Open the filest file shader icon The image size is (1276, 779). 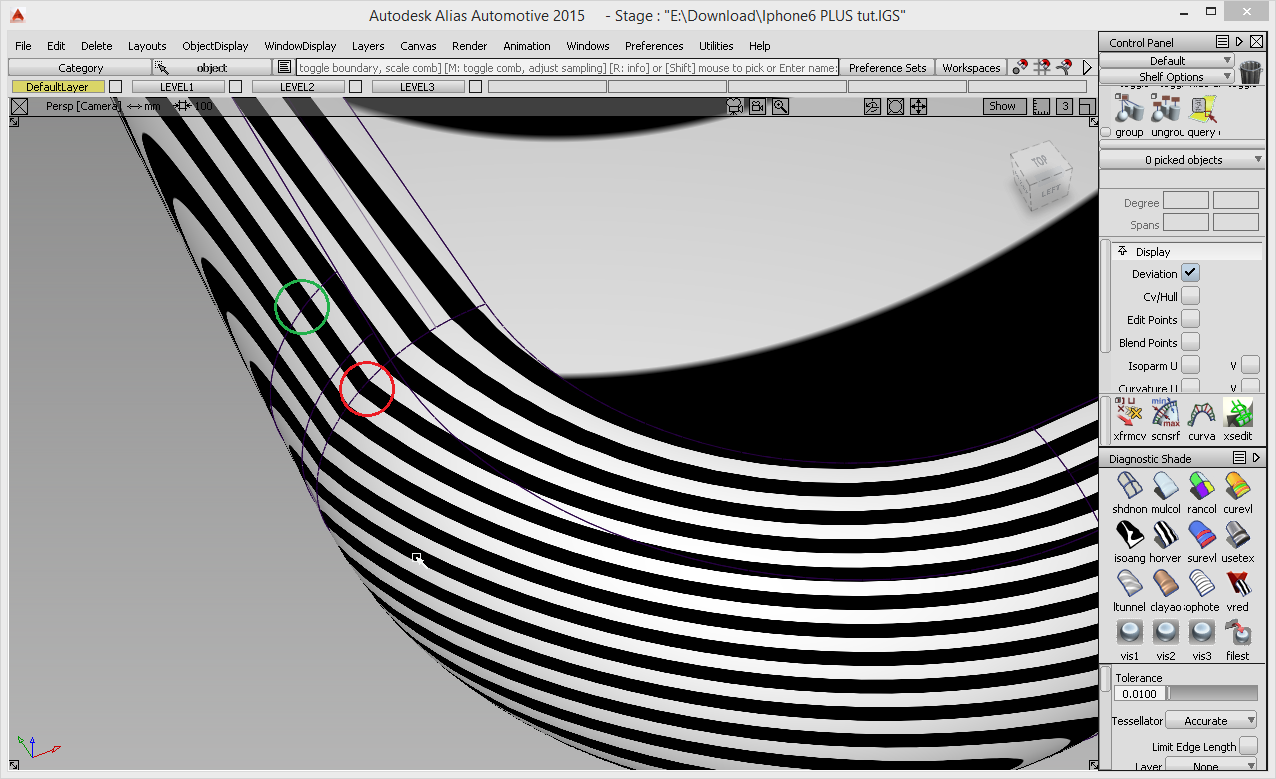point(1238,633)
